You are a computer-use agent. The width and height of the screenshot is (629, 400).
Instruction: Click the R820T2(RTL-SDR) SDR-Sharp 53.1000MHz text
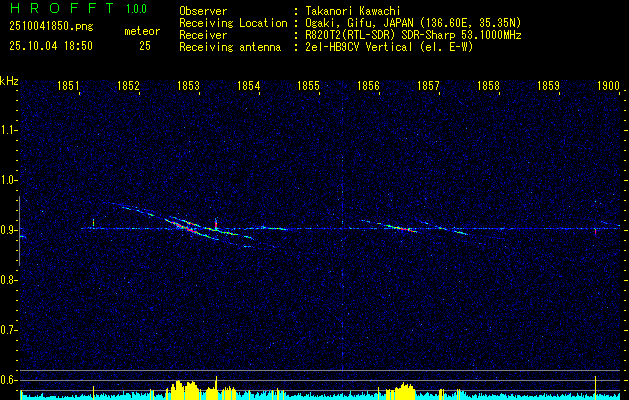413,35
